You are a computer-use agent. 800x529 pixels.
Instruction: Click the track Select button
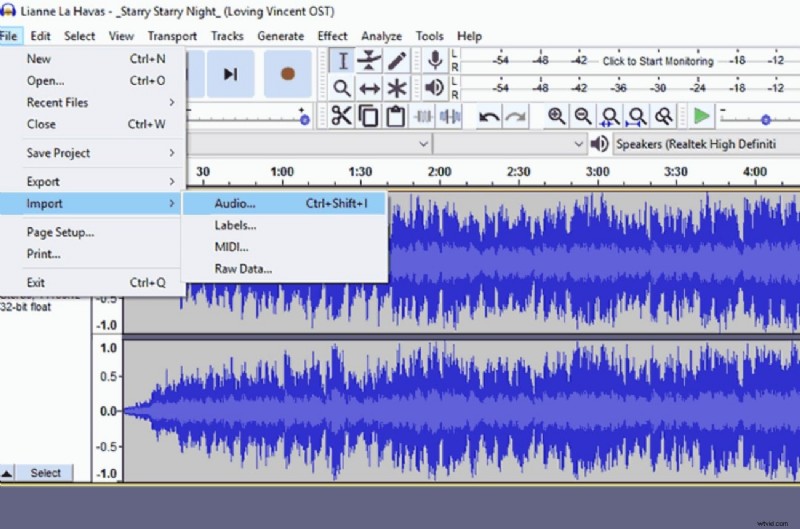(x=45, y=473)
